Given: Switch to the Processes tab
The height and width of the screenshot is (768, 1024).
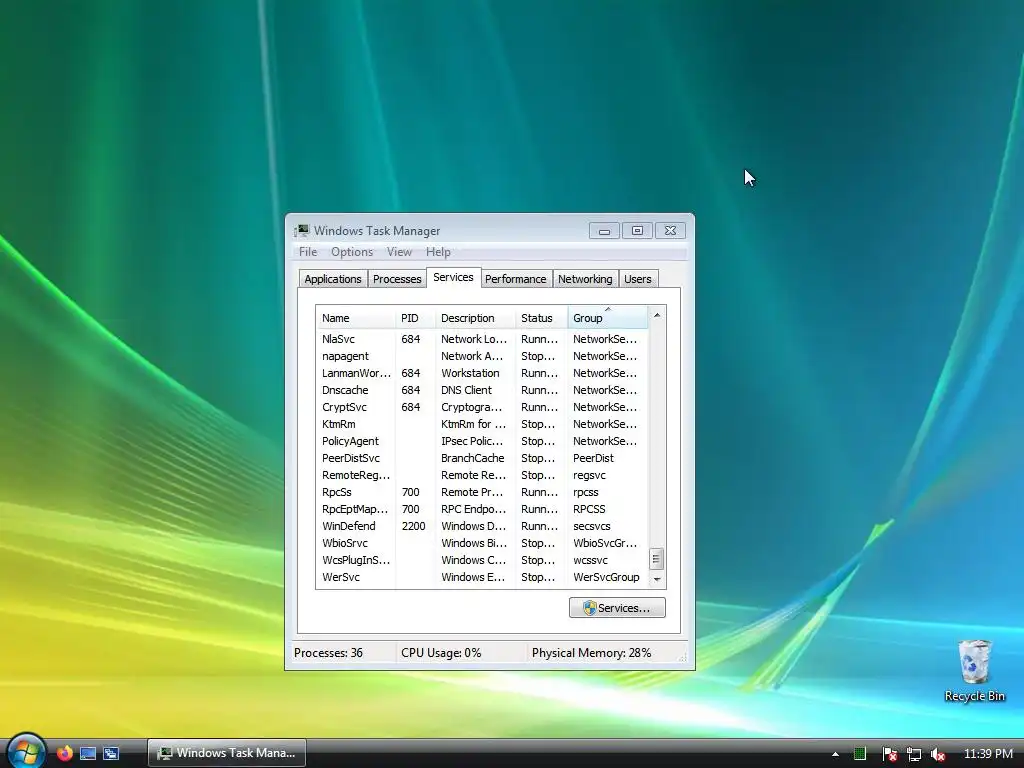Looking at the screenshot, I should 397,279.
